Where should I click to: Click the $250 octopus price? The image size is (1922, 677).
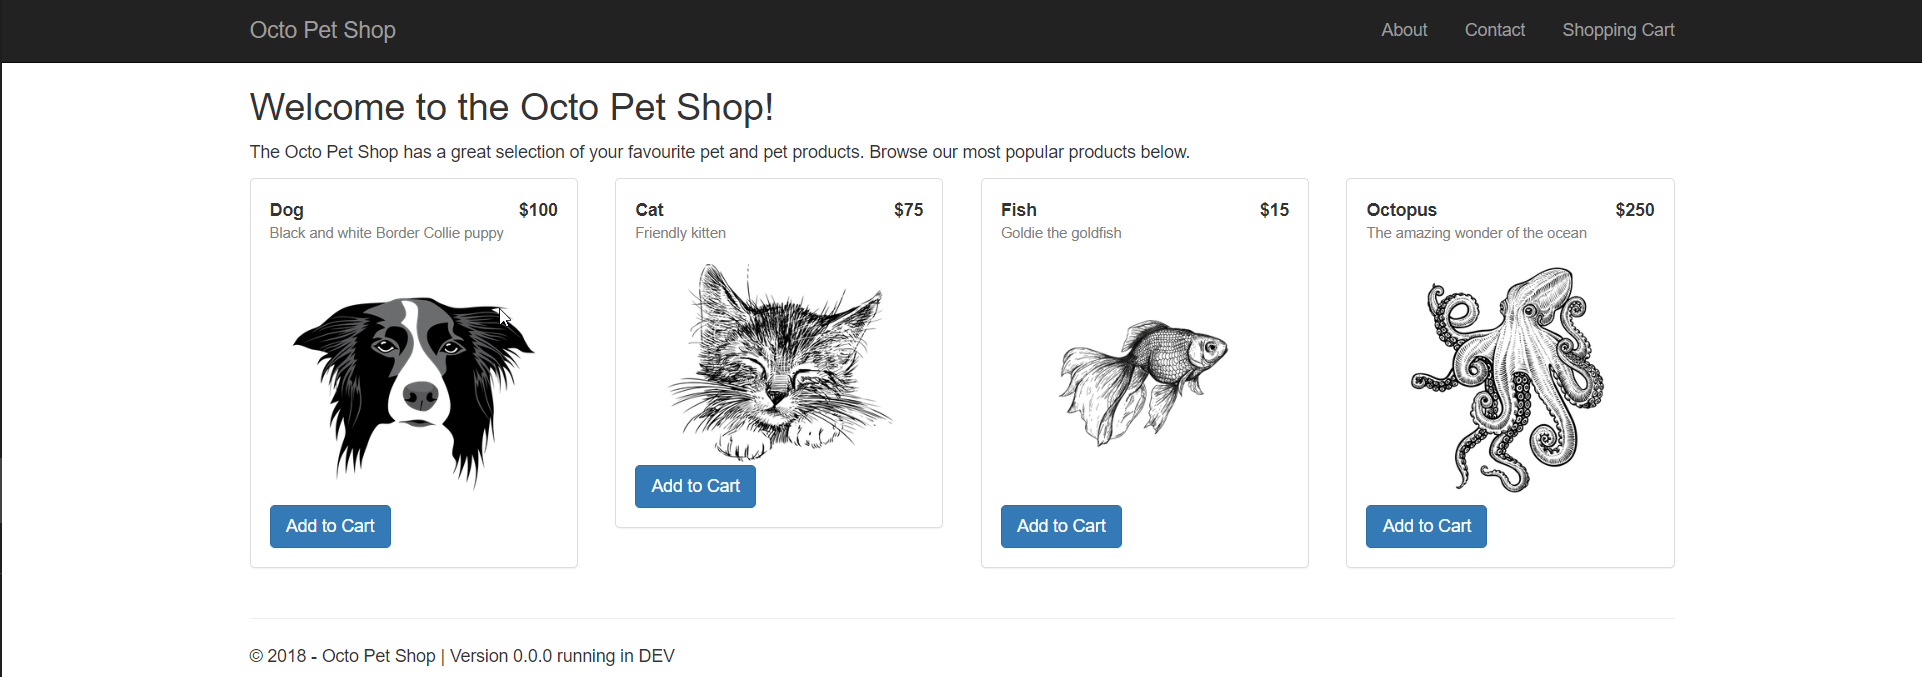click(x=1634, y=210)
